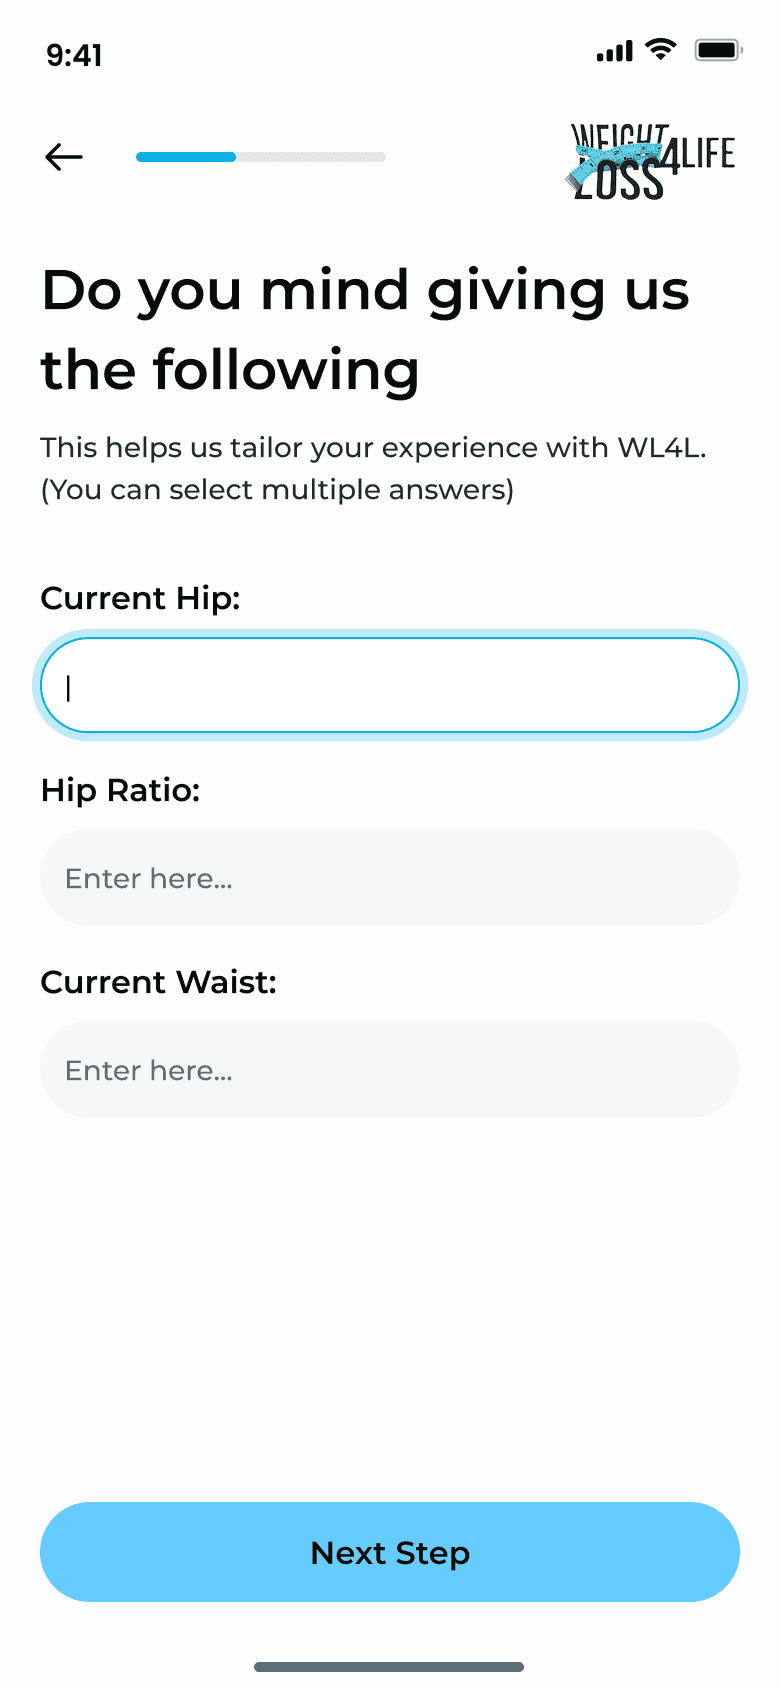The image size is (780, 1688).
Task: Click into the Current Waist input field
Action: (x=390, y=1070)
